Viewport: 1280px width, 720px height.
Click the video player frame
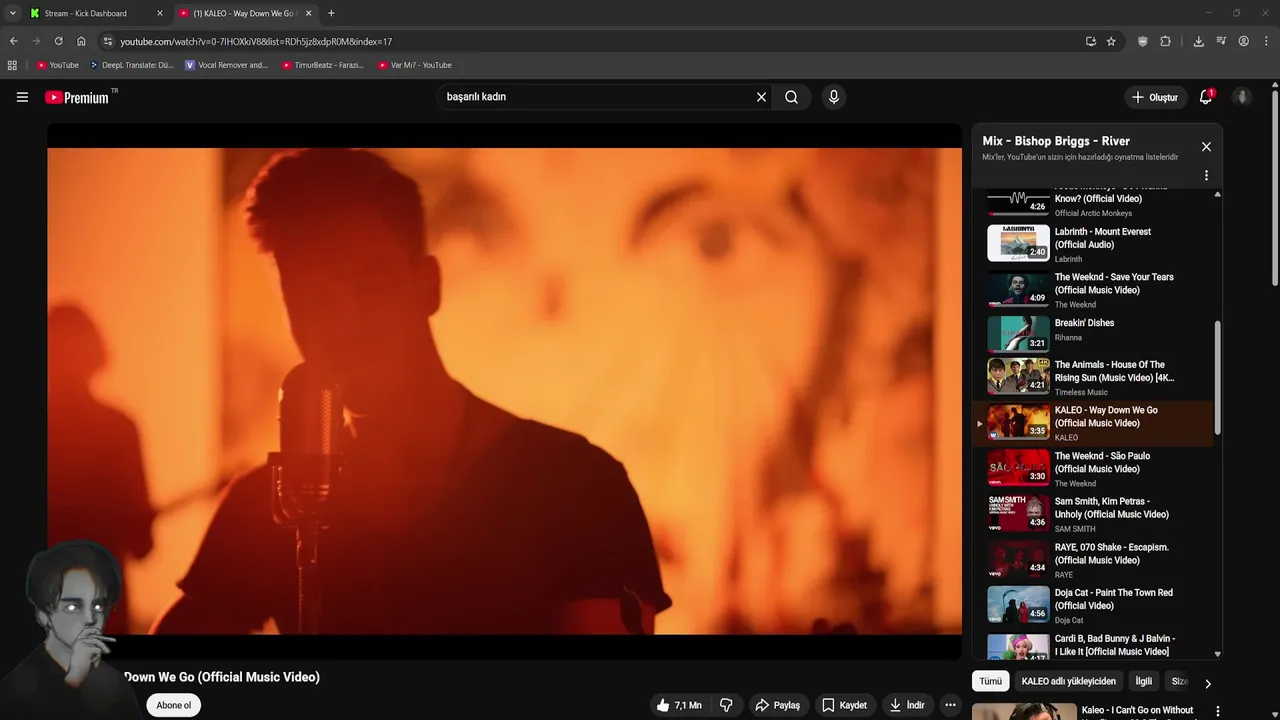pos(504,391)
